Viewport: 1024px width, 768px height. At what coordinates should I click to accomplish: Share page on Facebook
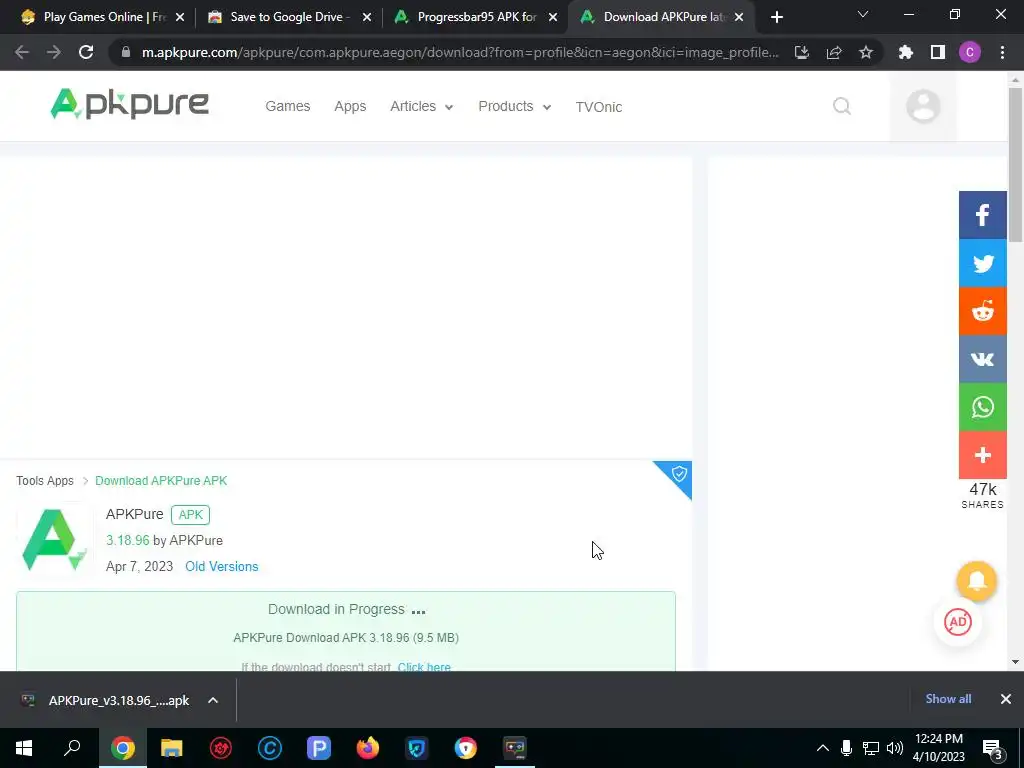point(982,215)
